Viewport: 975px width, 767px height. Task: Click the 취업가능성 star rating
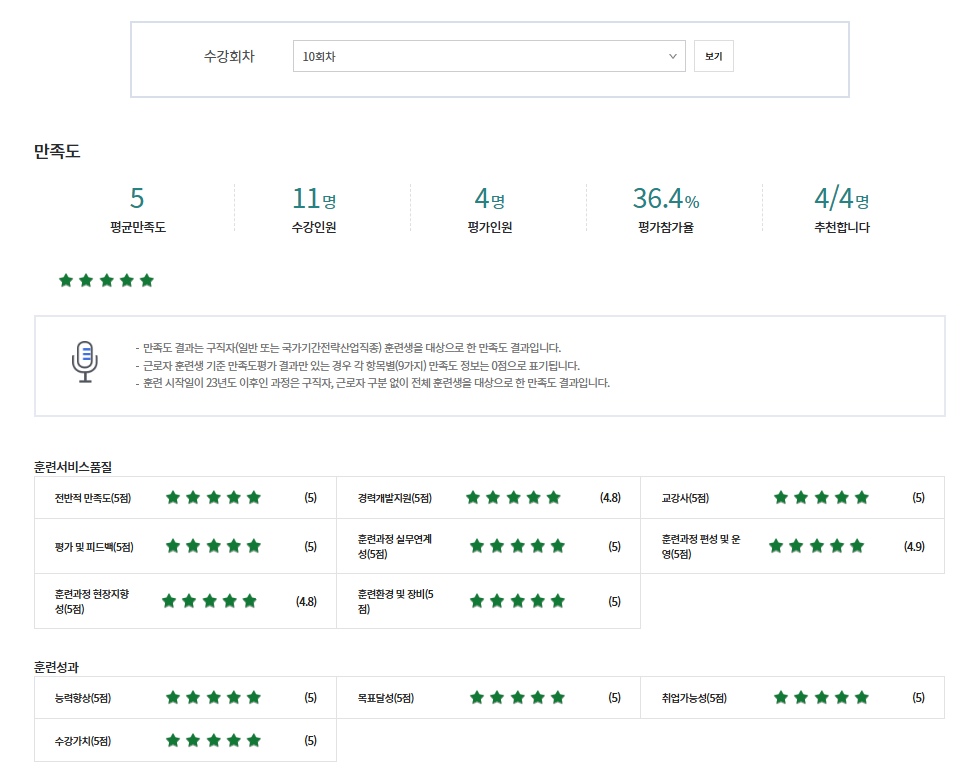[x=821, y=697]
